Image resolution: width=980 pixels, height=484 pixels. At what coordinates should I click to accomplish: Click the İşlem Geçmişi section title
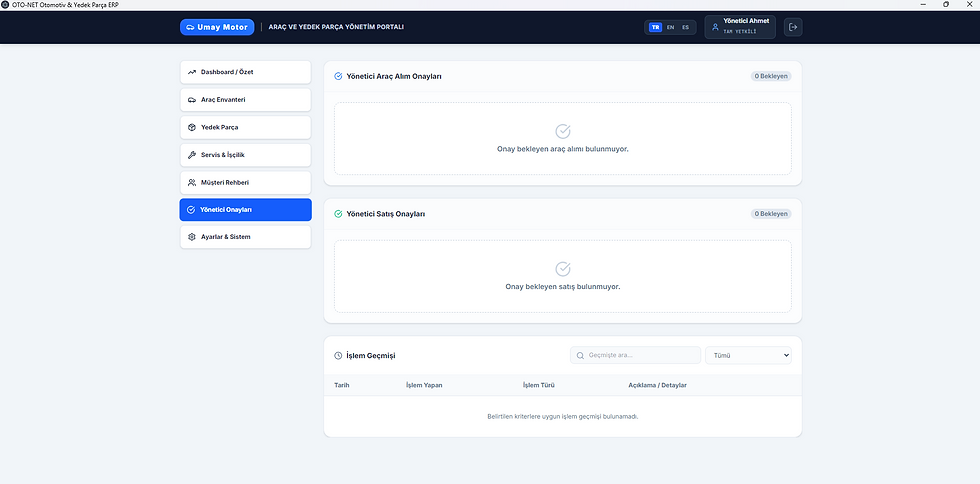(371, 355)
